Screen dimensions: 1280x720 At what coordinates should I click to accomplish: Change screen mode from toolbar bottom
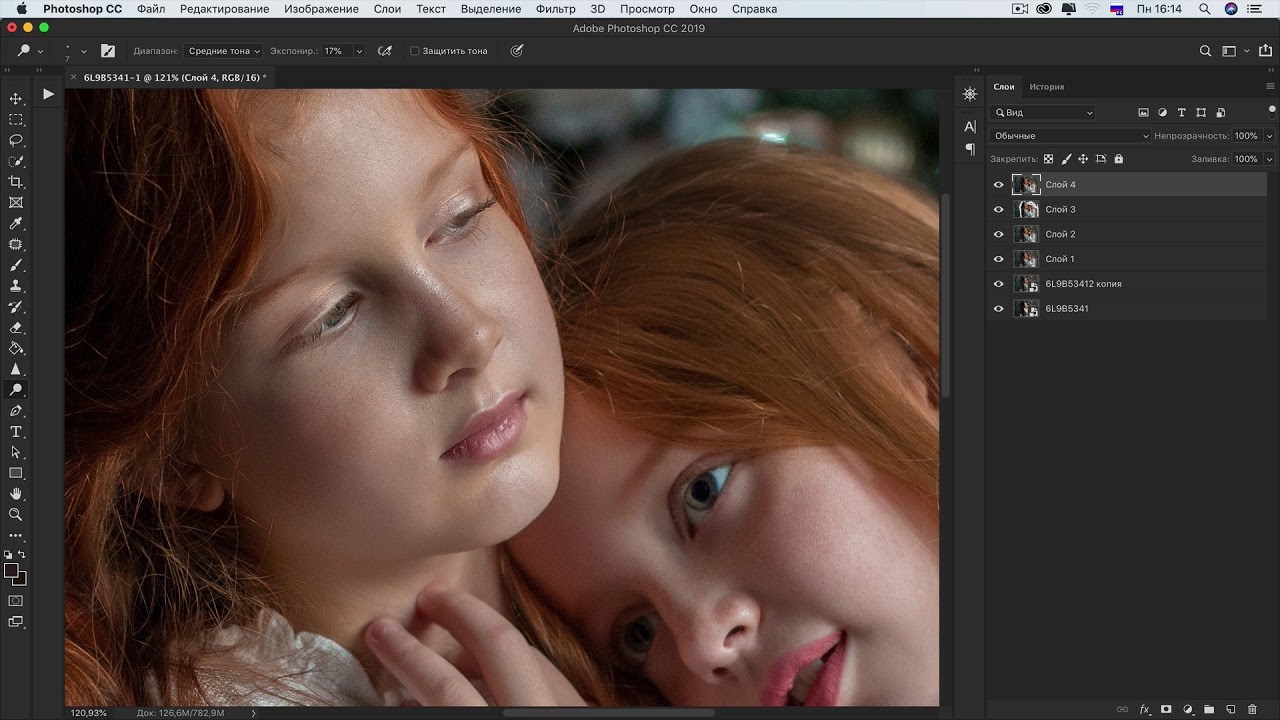tap(16, 622)
